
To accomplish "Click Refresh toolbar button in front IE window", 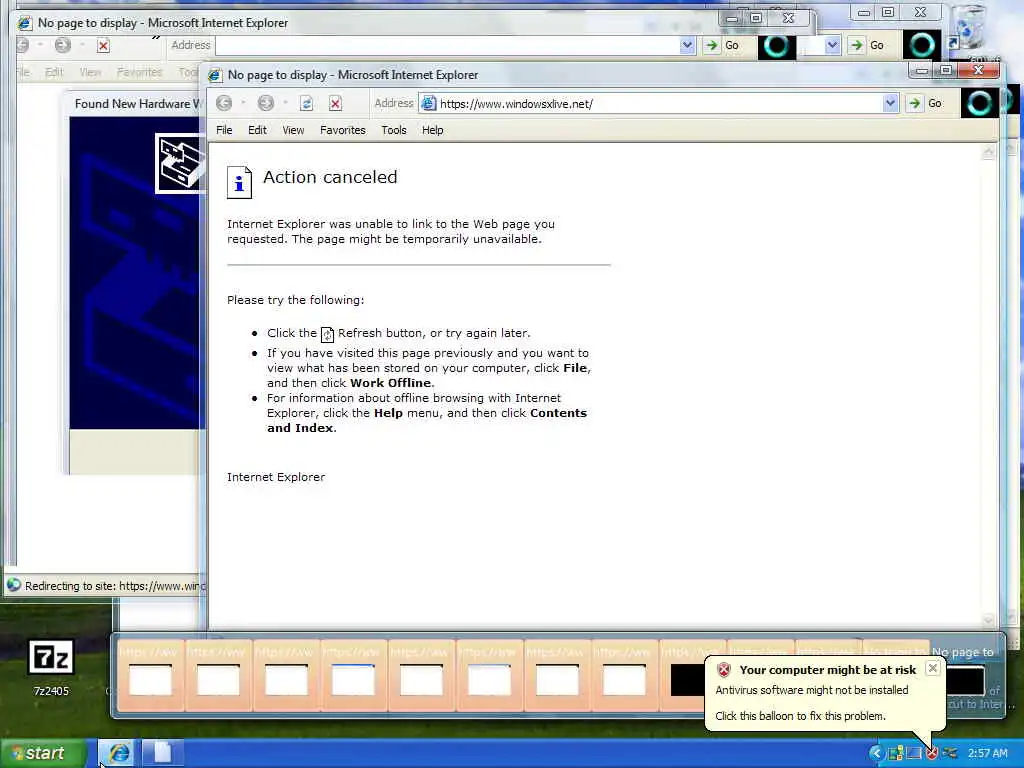I will click(306, 103).
